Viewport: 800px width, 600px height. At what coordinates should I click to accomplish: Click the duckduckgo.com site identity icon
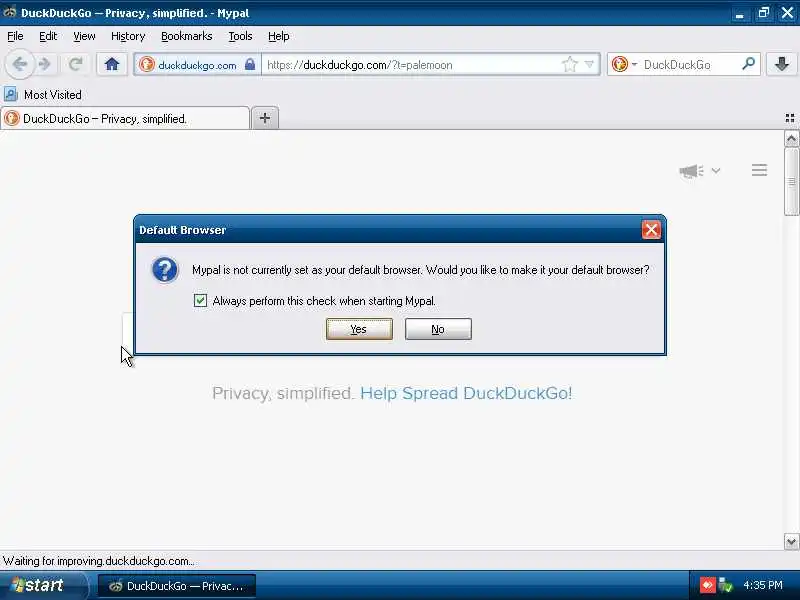(147, 65)
